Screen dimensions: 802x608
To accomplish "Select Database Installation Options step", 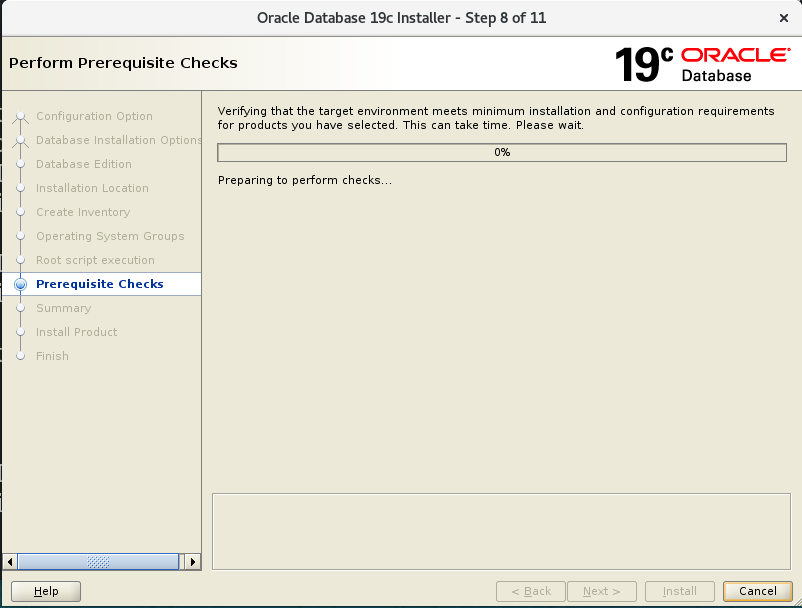I will (119, 140).
